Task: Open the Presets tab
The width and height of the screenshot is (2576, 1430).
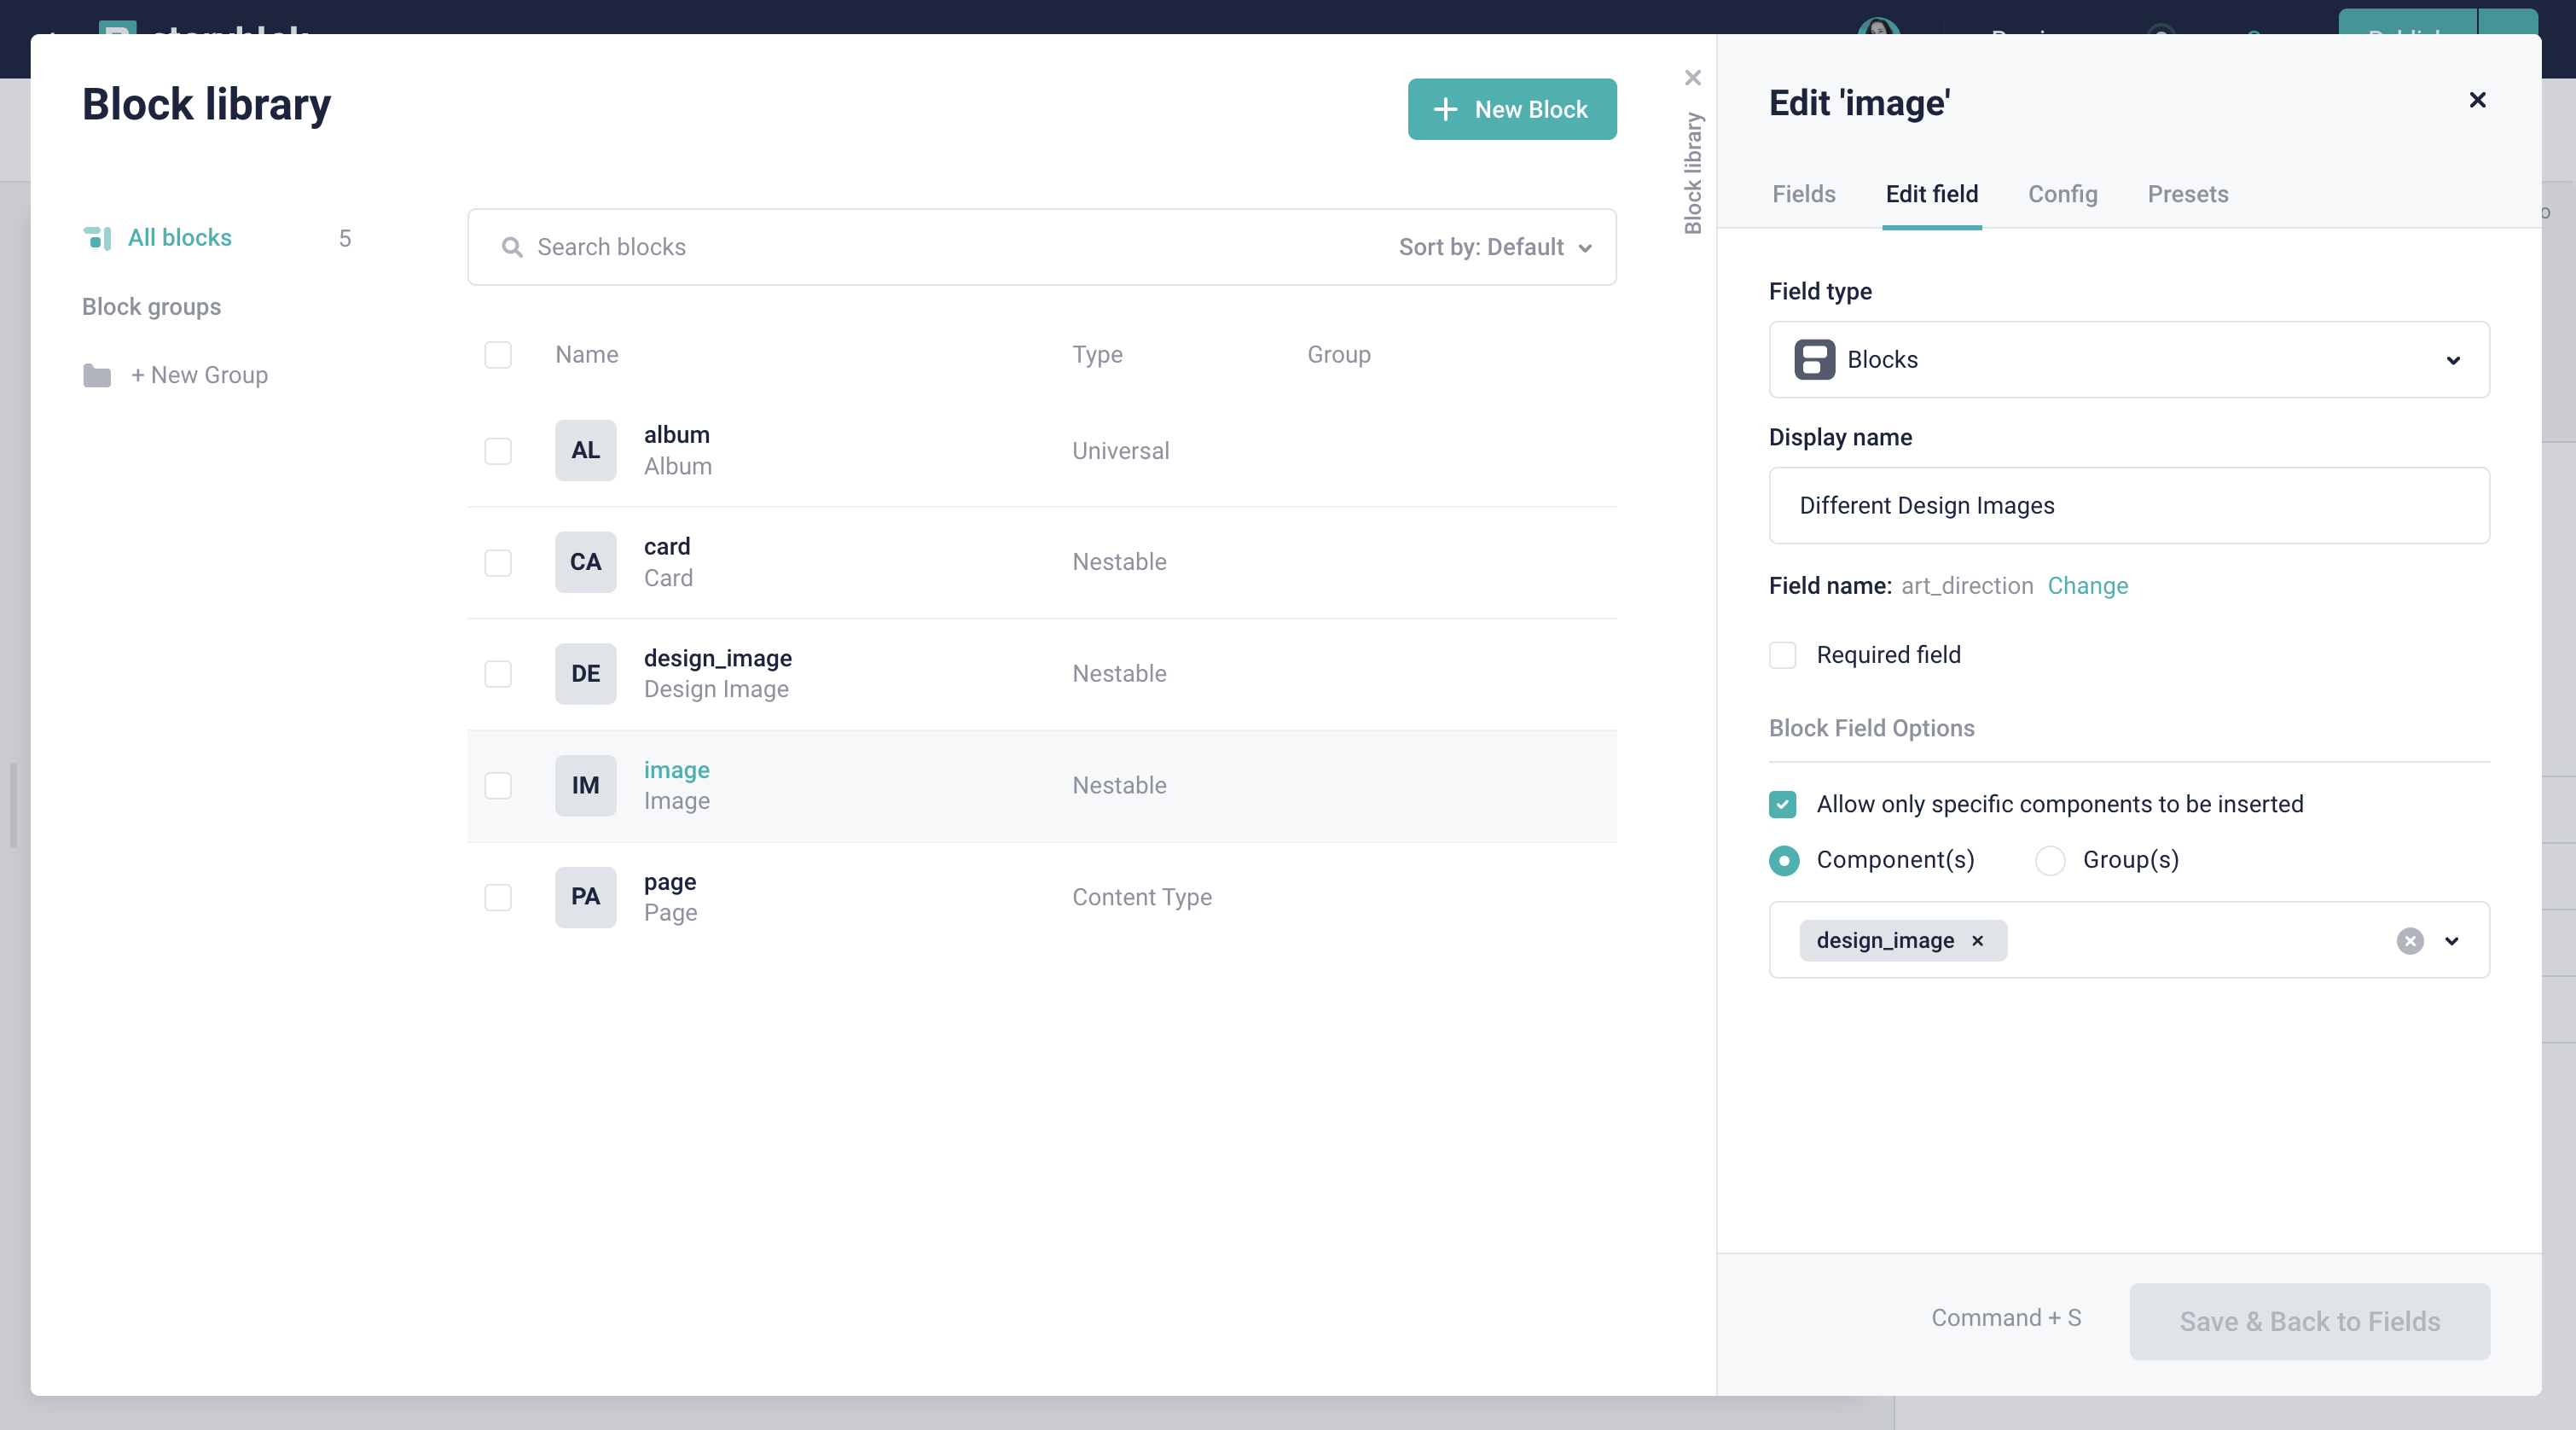Action: pos(2187,194)
